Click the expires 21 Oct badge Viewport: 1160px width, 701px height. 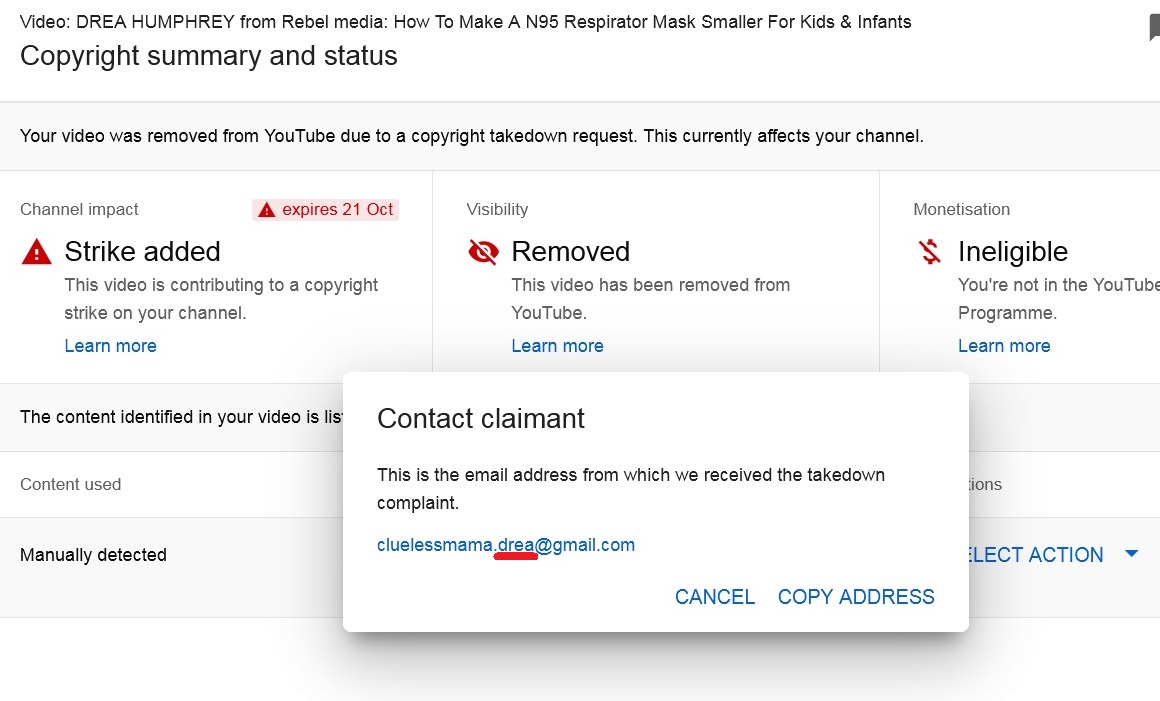point(326,210)
